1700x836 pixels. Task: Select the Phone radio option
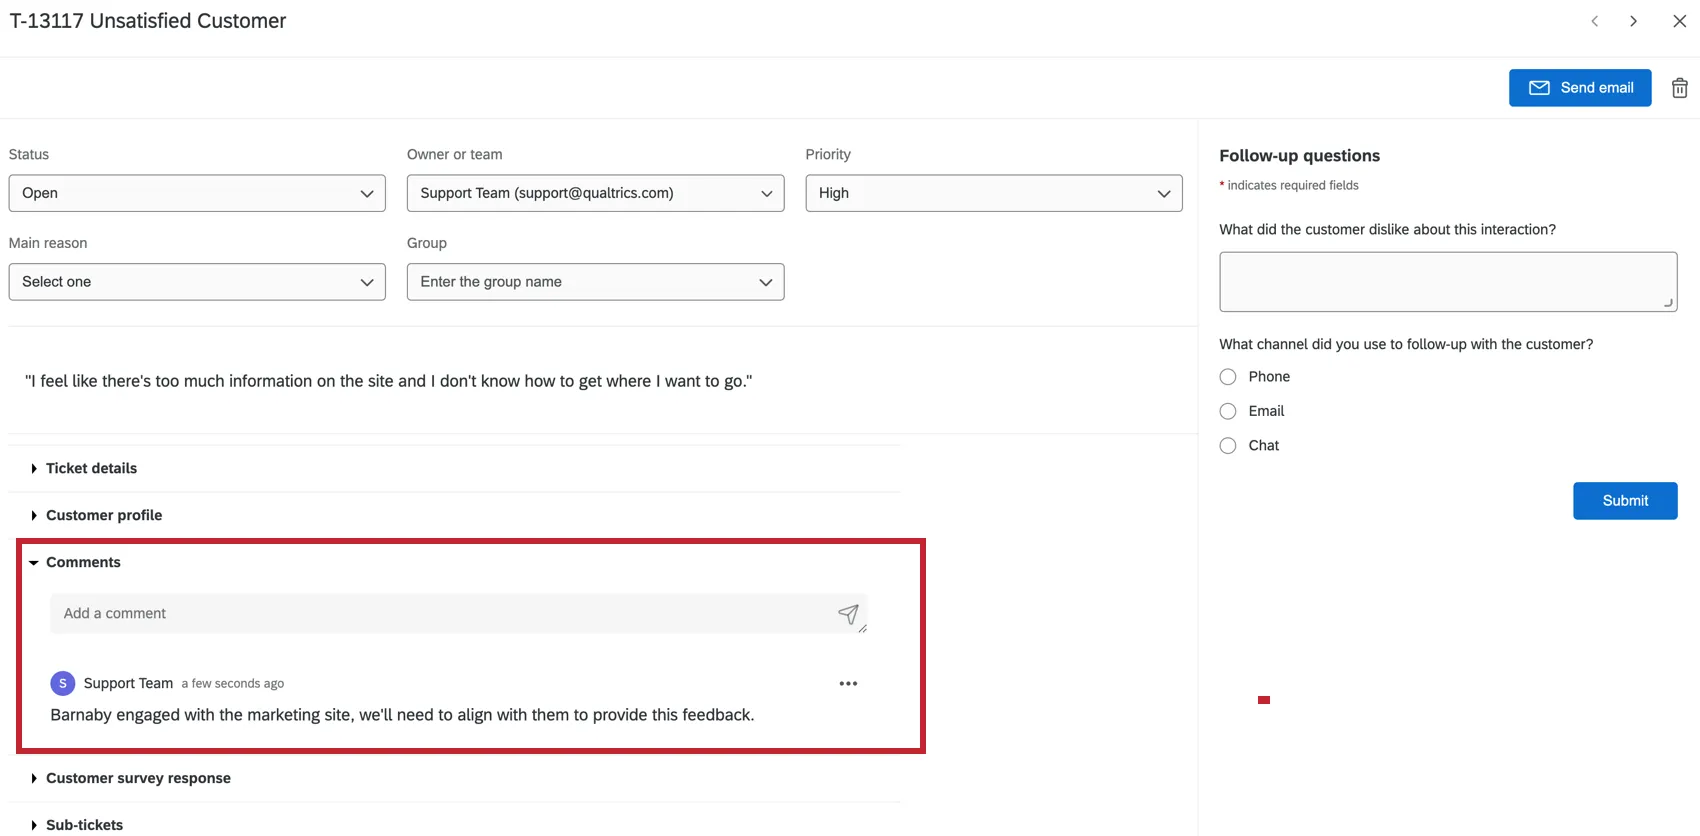[1228, 377]
